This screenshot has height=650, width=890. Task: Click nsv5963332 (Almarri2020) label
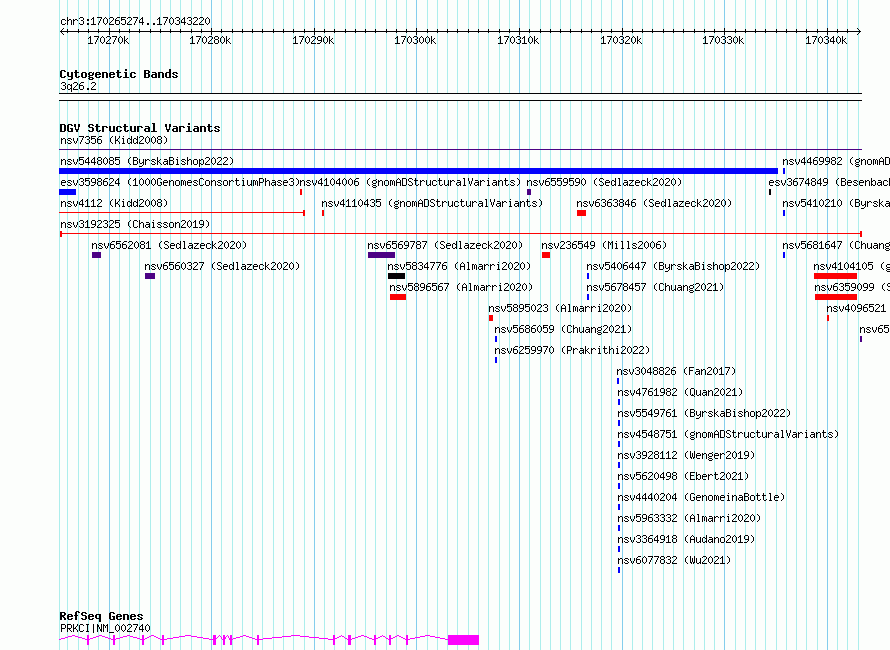(689, 518)
